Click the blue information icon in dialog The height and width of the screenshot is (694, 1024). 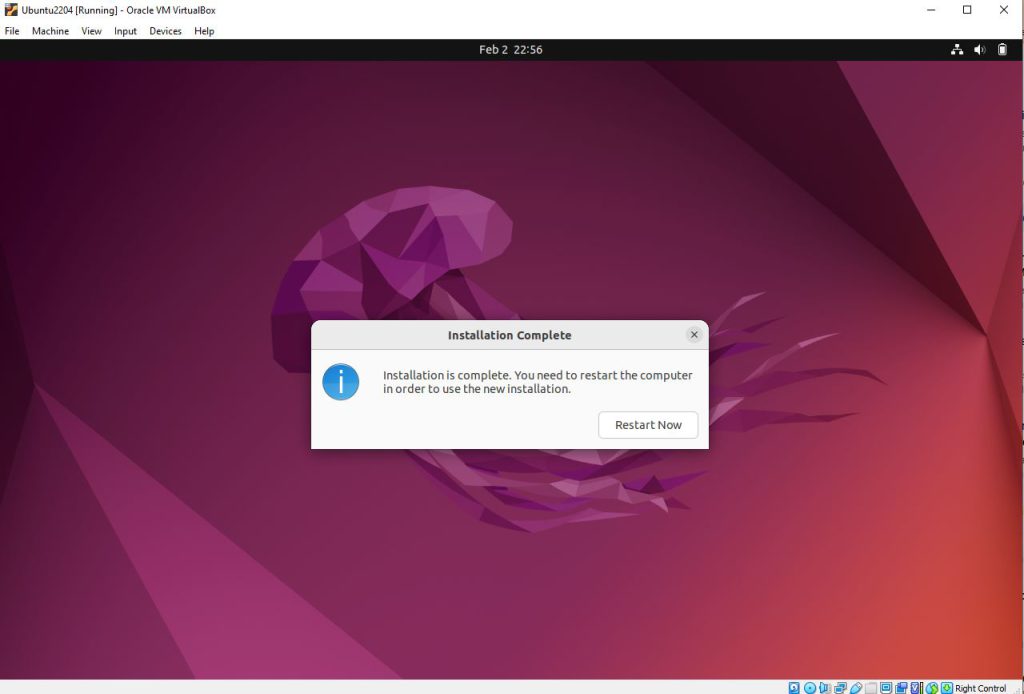341,382
